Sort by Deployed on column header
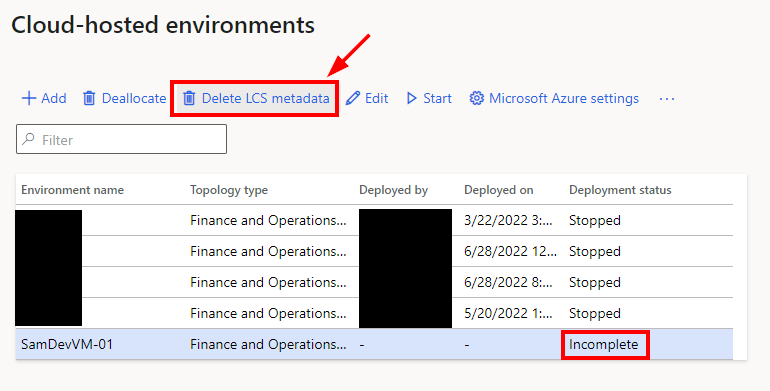The width and height of the screenshot is (770, 391). tap(498, 190)
